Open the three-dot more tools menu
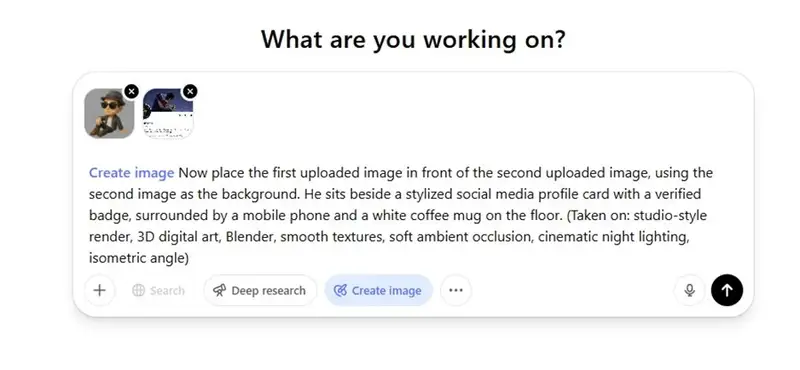800x370 pixels. click(x=456, y=290)
